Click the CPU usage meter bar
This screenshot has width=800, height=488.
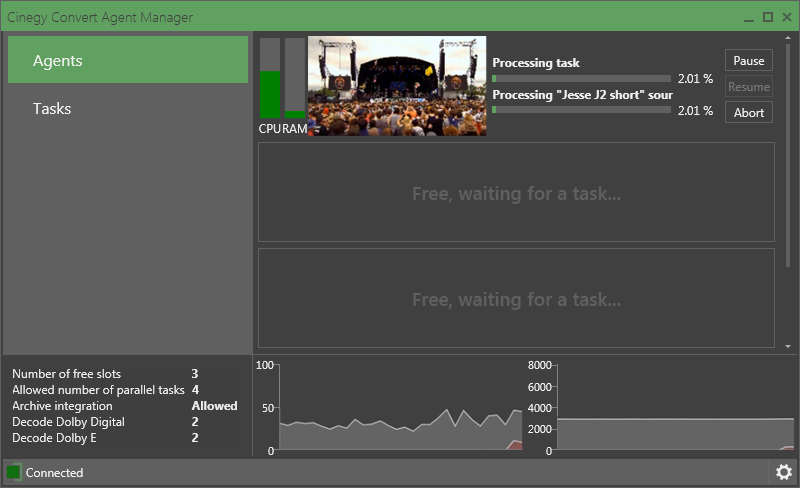coord(270,78)
